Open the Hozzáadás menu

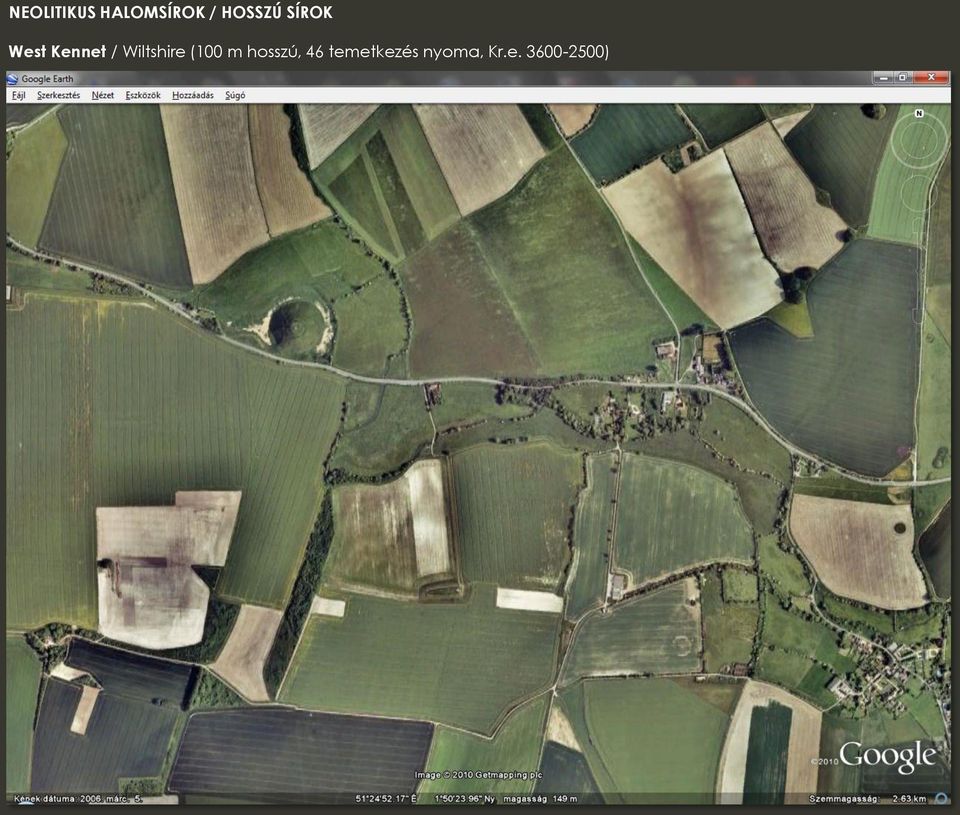click(193, 96)
